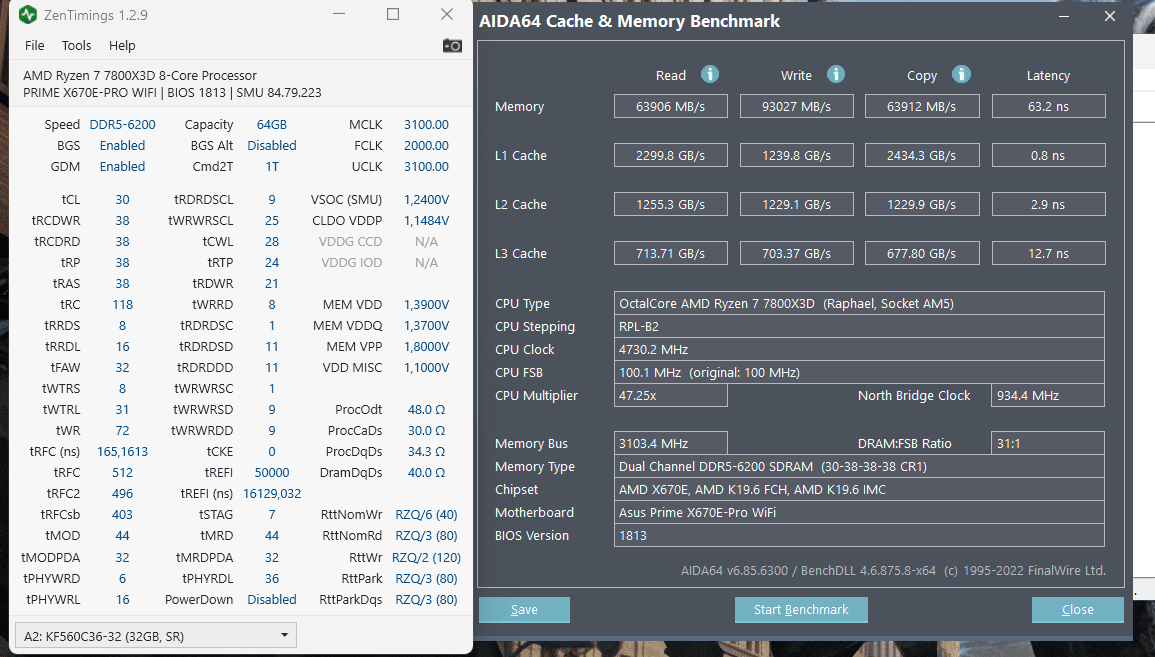1155x657 pixels.
Task: Select the L3 Cache latency 12.7 ns
Action: point(1048,253)
